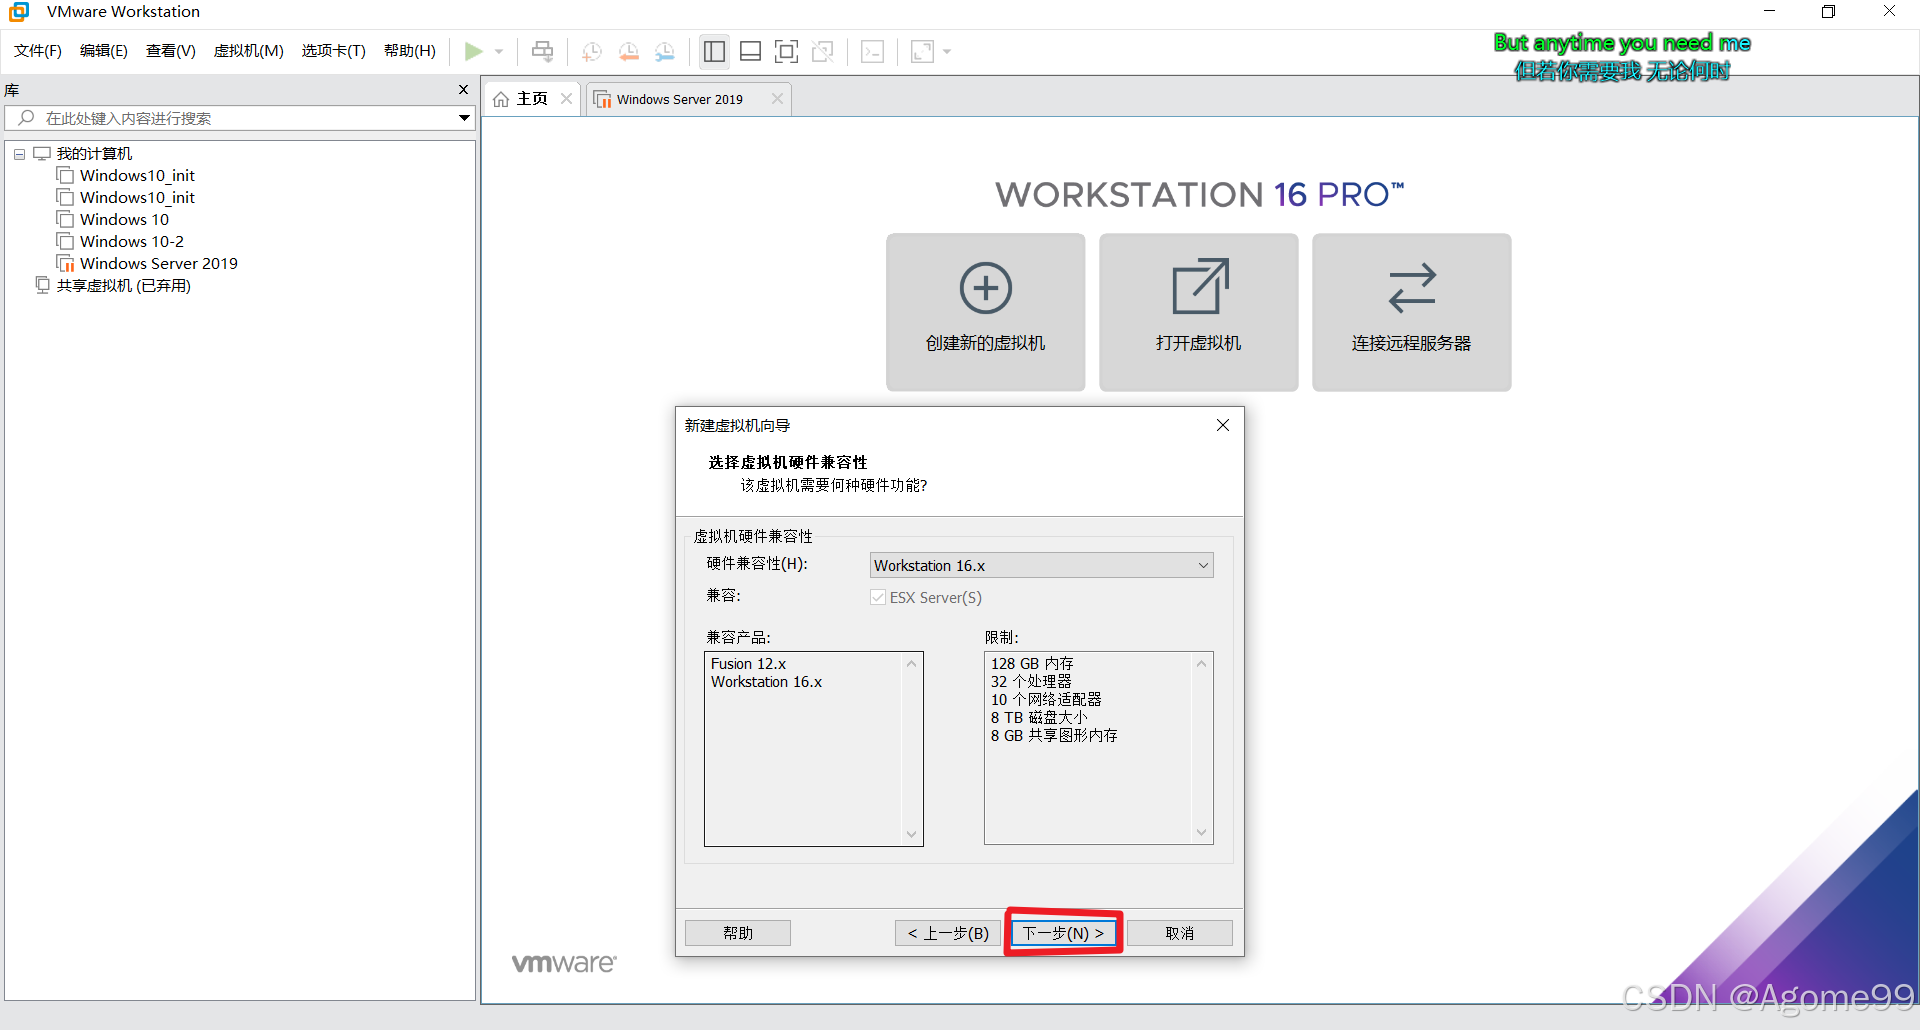Open the 帮助(H) menu
Image resolution: width=1920 pixels, height=1030 pixels.
(409, 51)
